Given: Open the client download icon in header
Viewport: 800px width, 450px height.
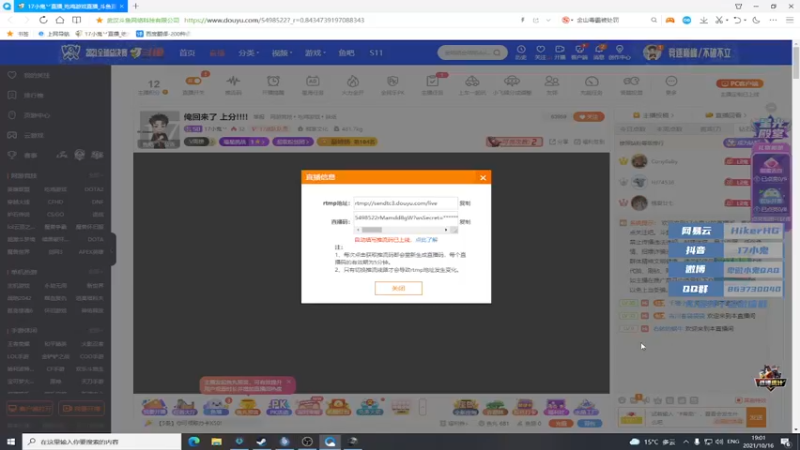Looking at the screenshot, I should tap(580, 53).
